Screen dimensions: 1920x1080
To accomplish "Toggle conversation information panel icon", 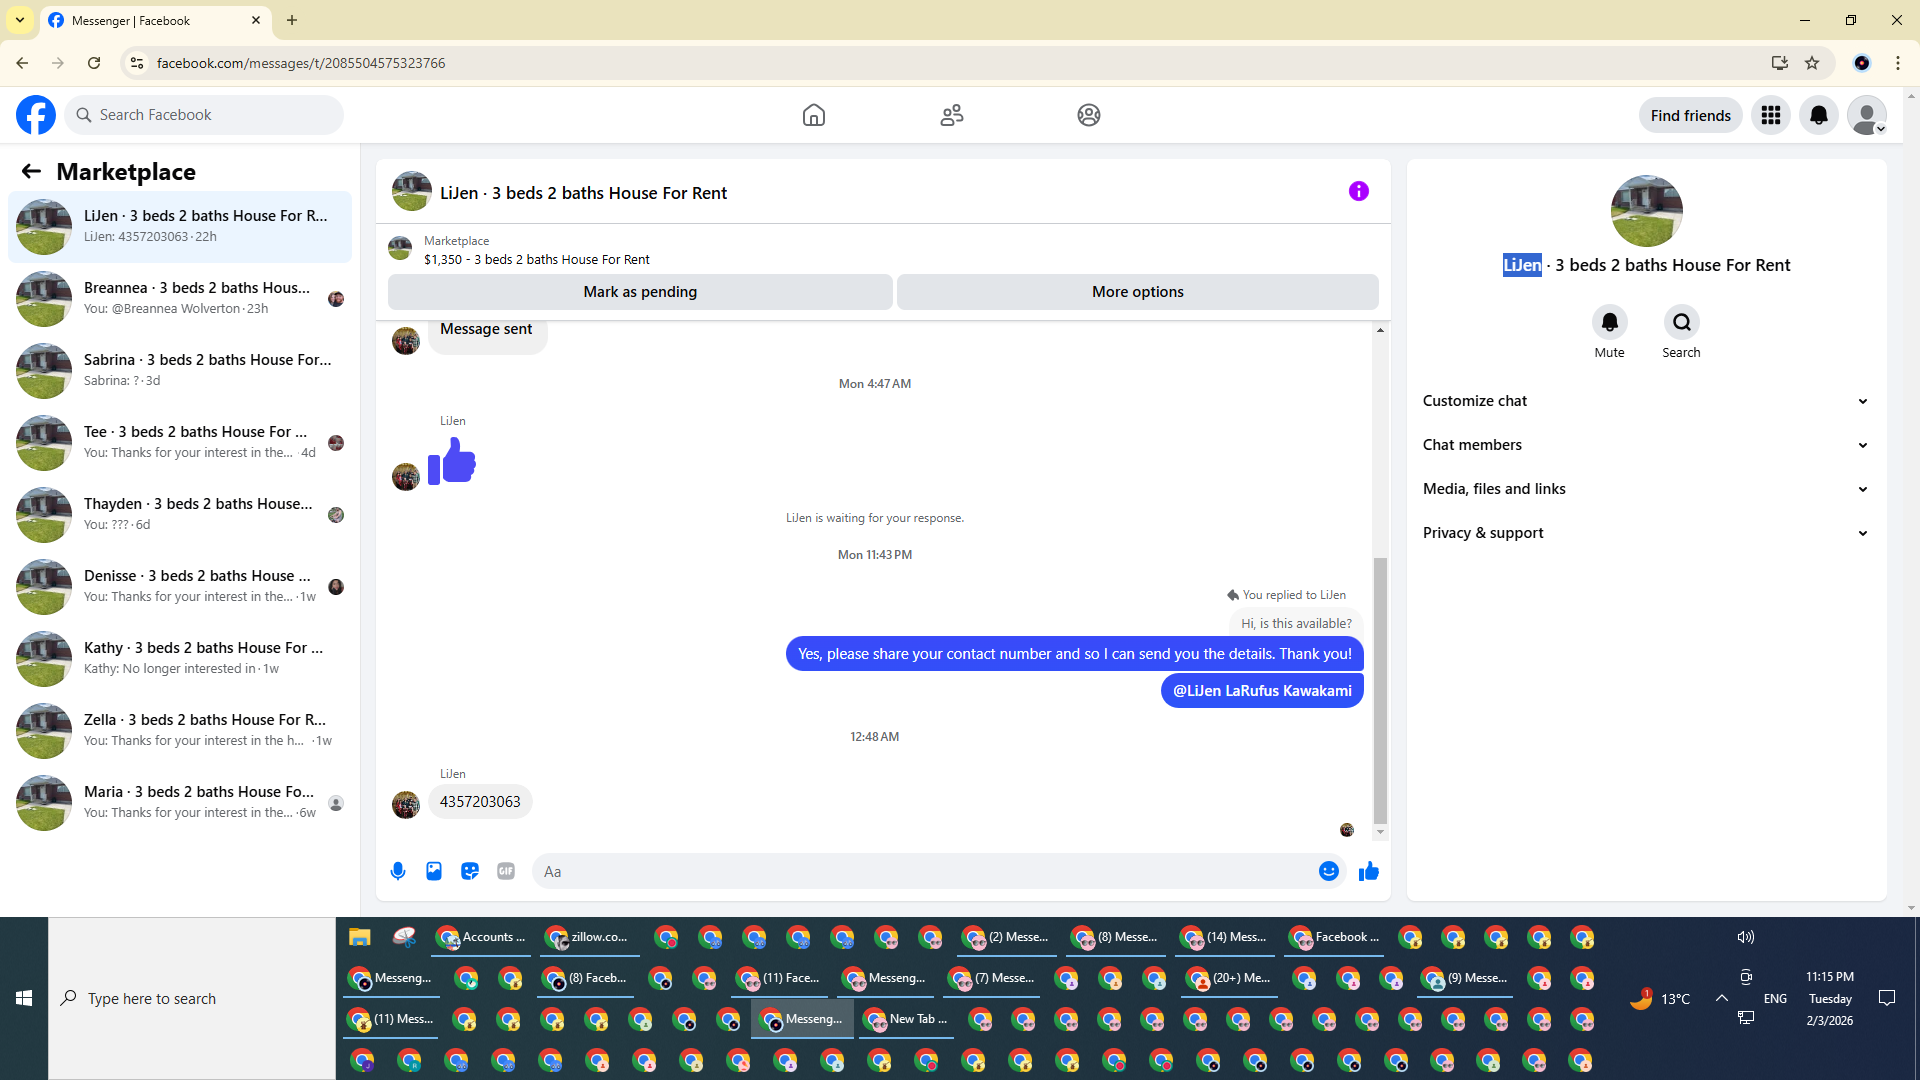I will pos(1358,191).
